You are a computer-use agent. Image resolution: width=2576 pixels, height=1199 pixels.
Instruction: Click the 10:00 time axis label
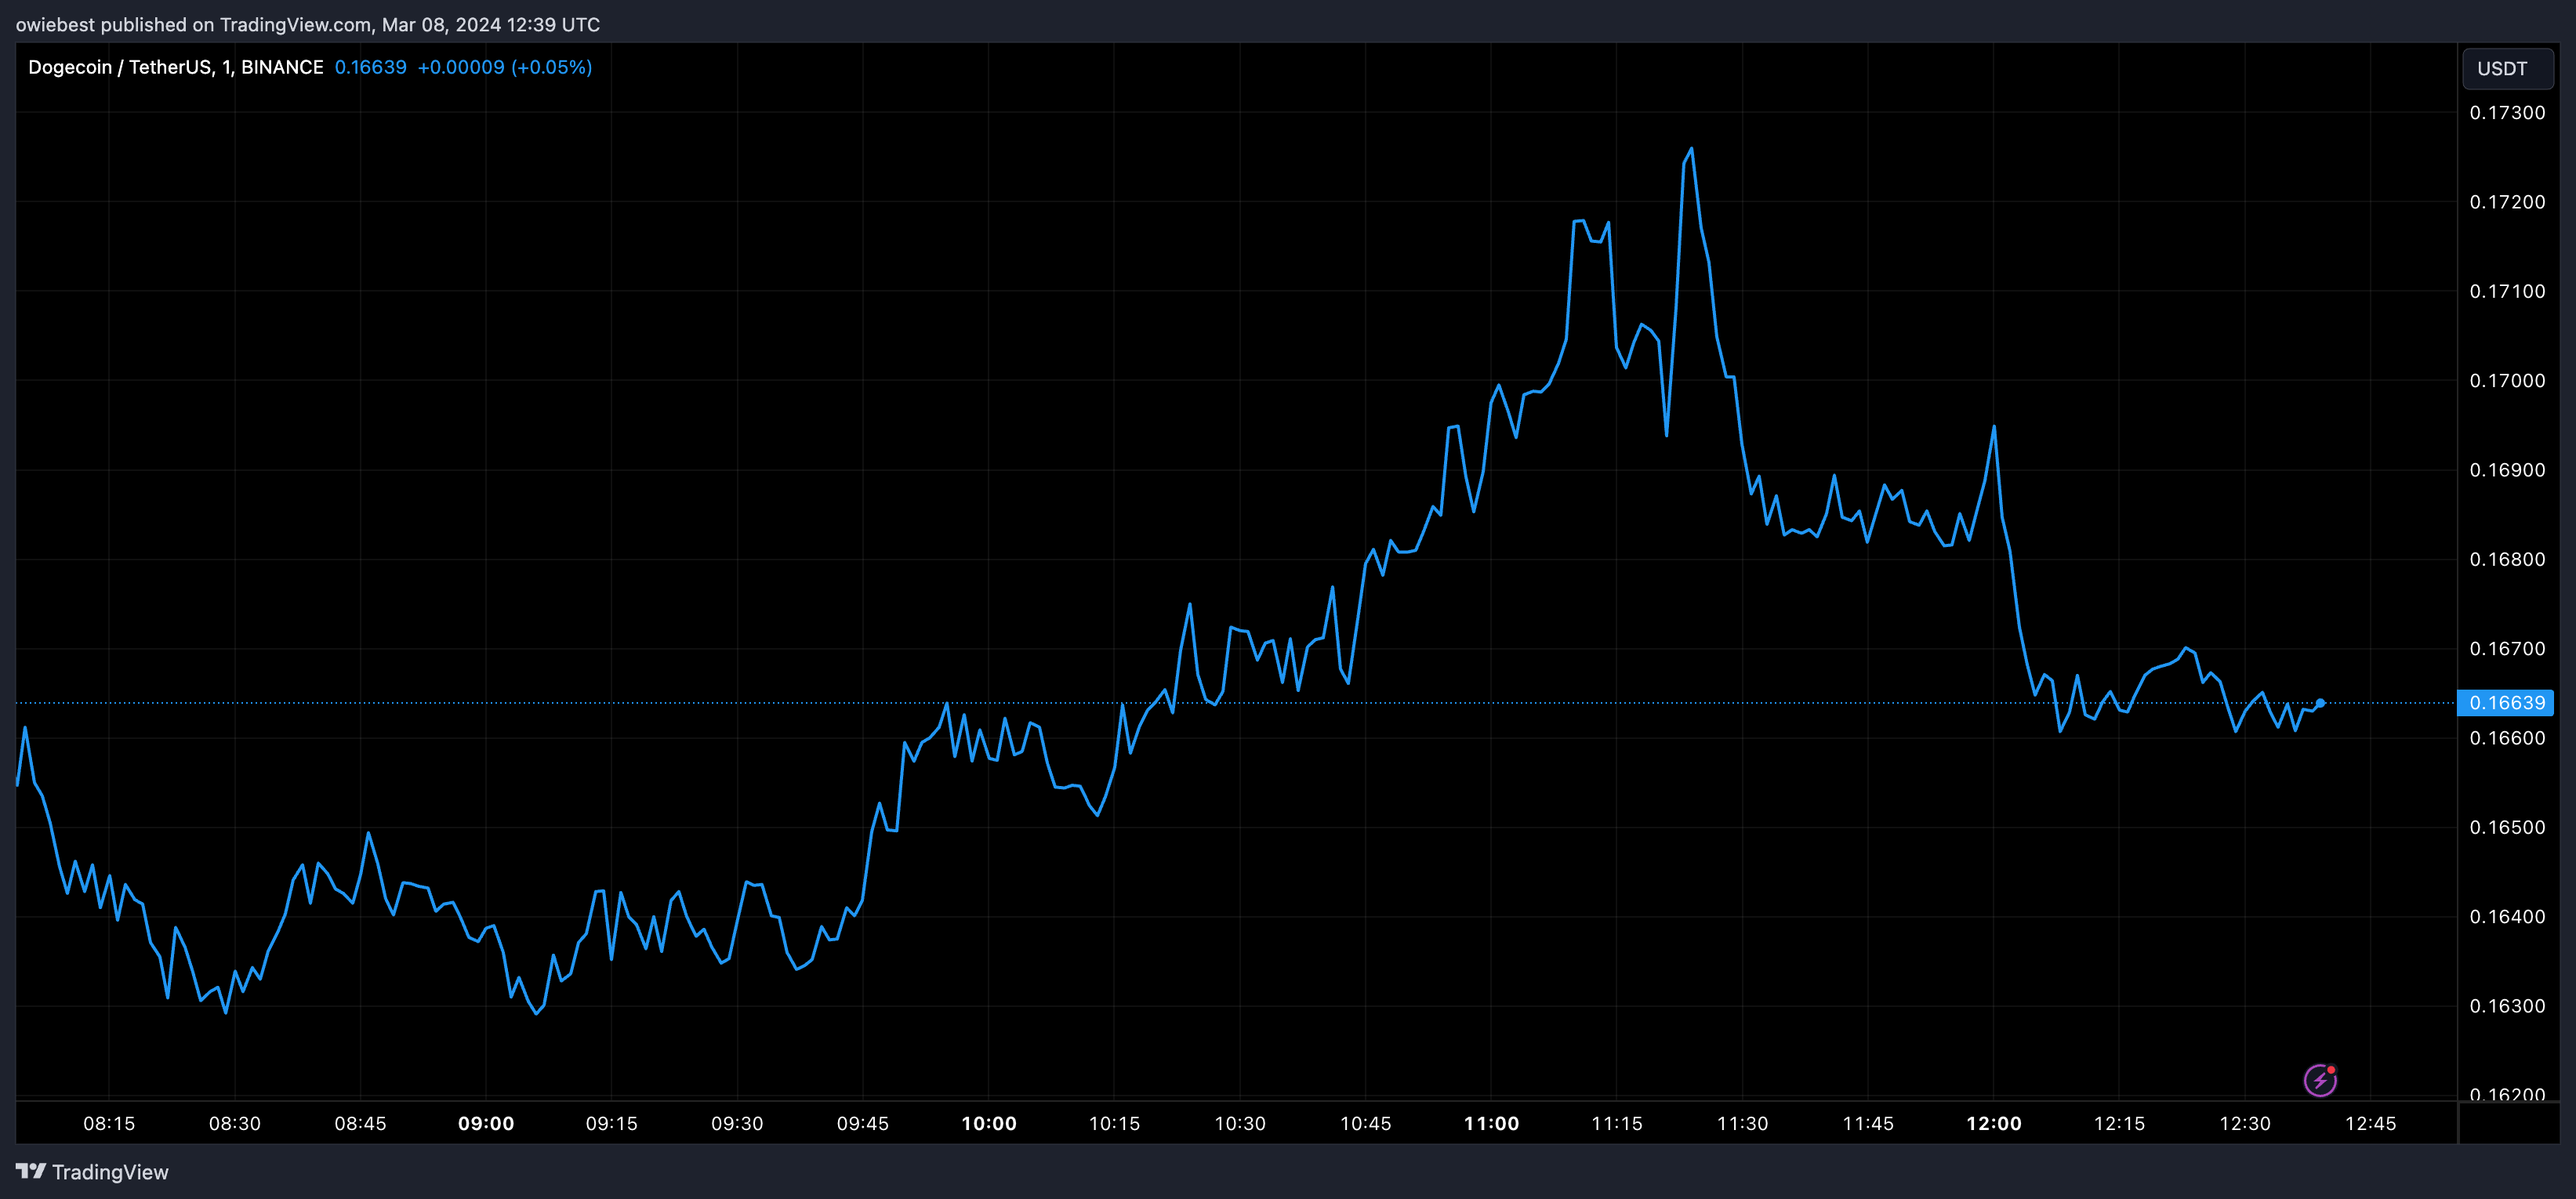(x=989, y=1123)
